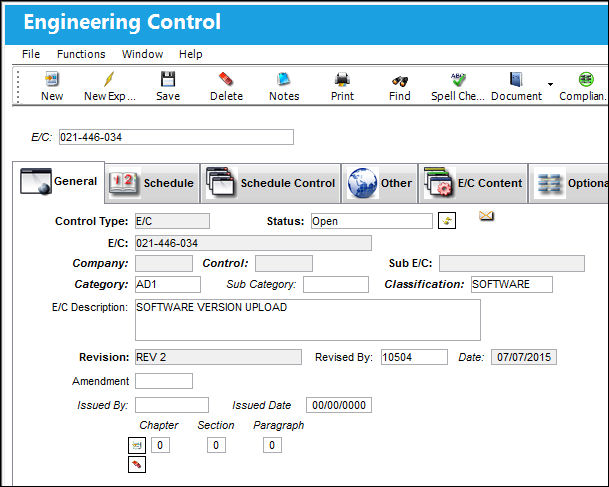Click the top E/C field with 021-446-034
The height and width of the screenshot is (487, 609).
(176, 137)
